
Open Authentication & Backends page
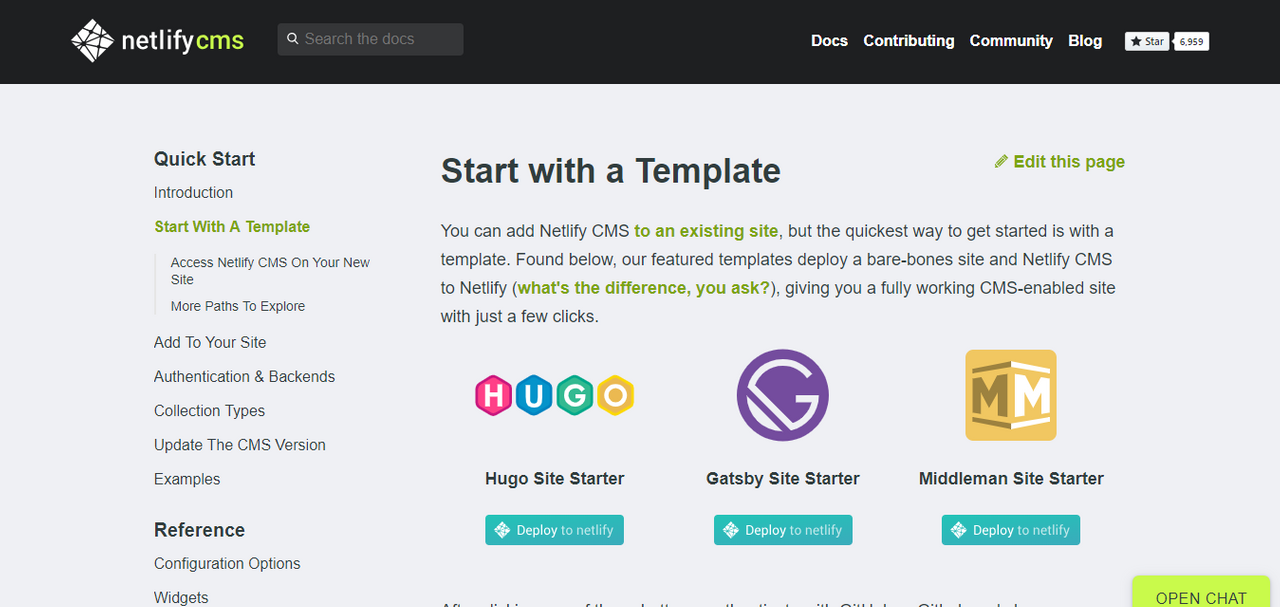(244, 377)
